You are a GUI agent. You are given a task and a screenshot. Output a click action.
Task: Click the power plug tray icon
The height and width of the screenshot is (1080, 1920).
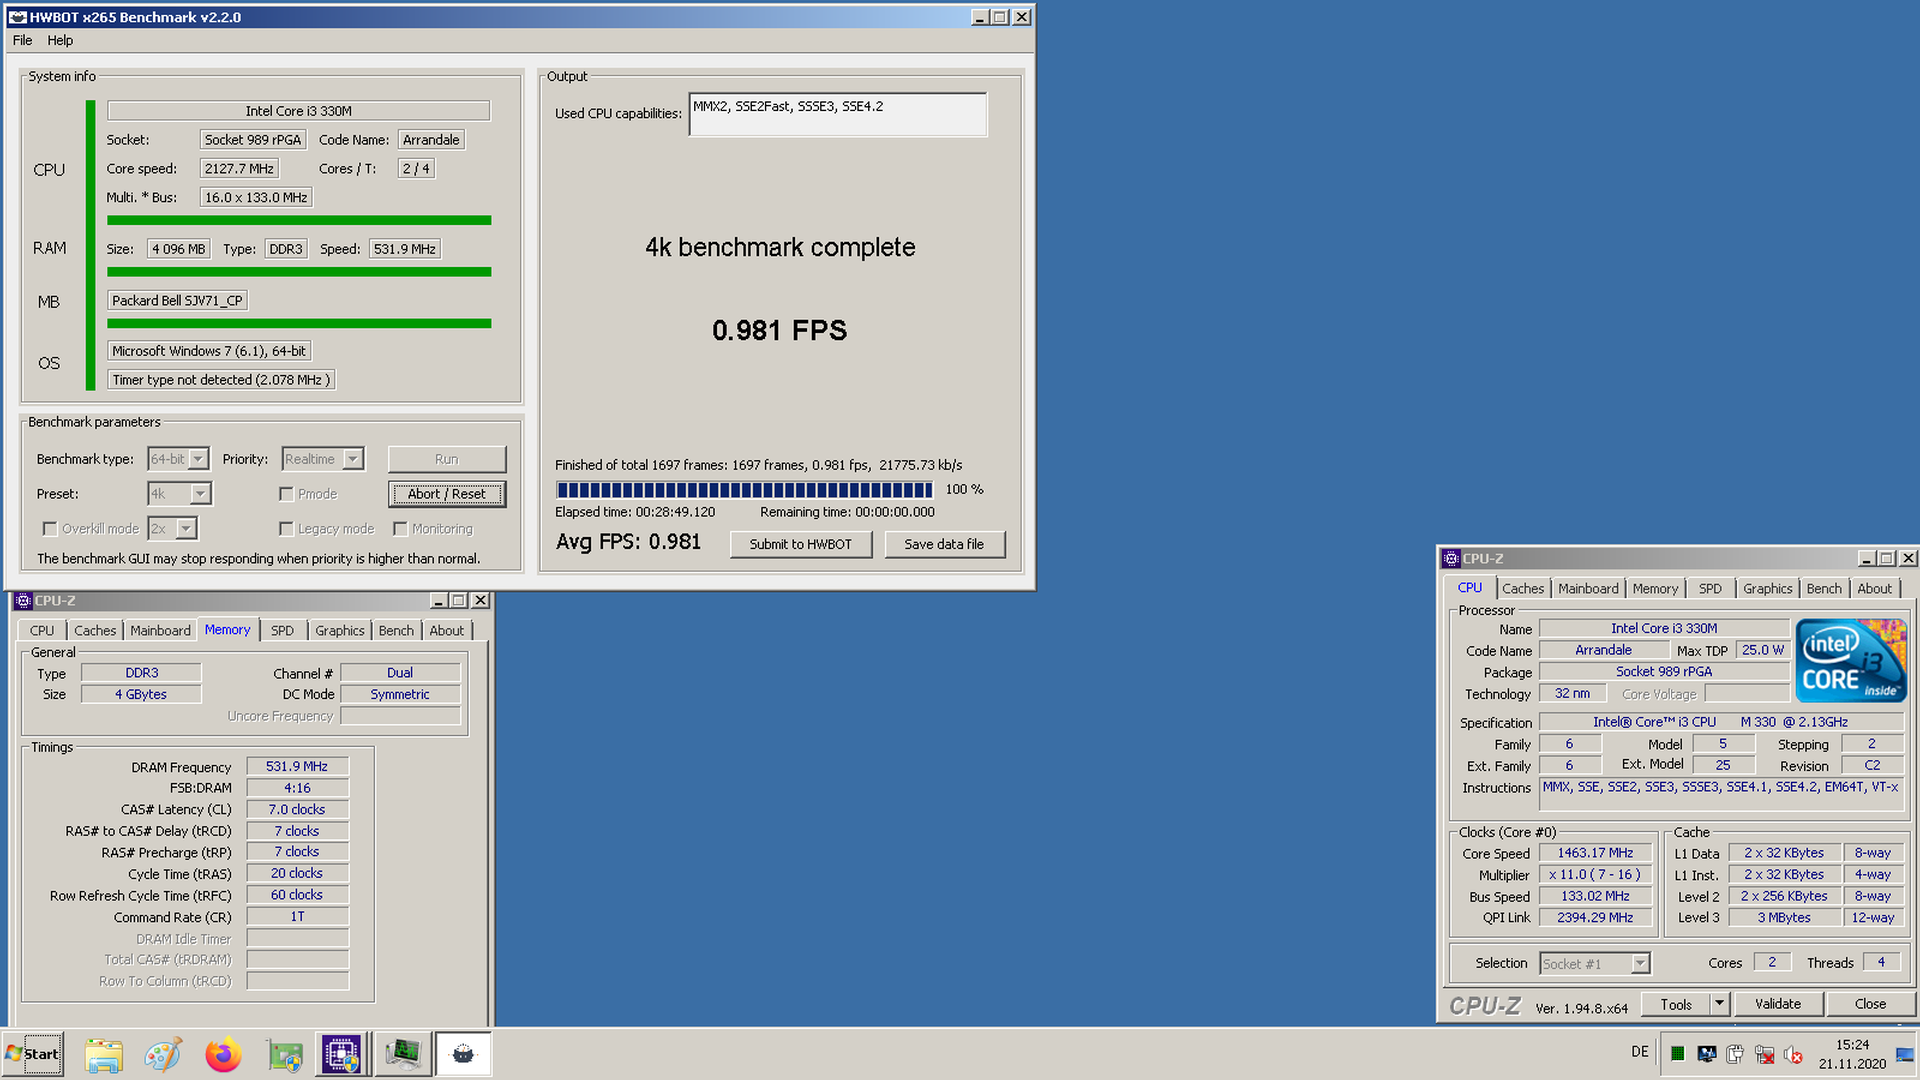pos(1735,1053)
